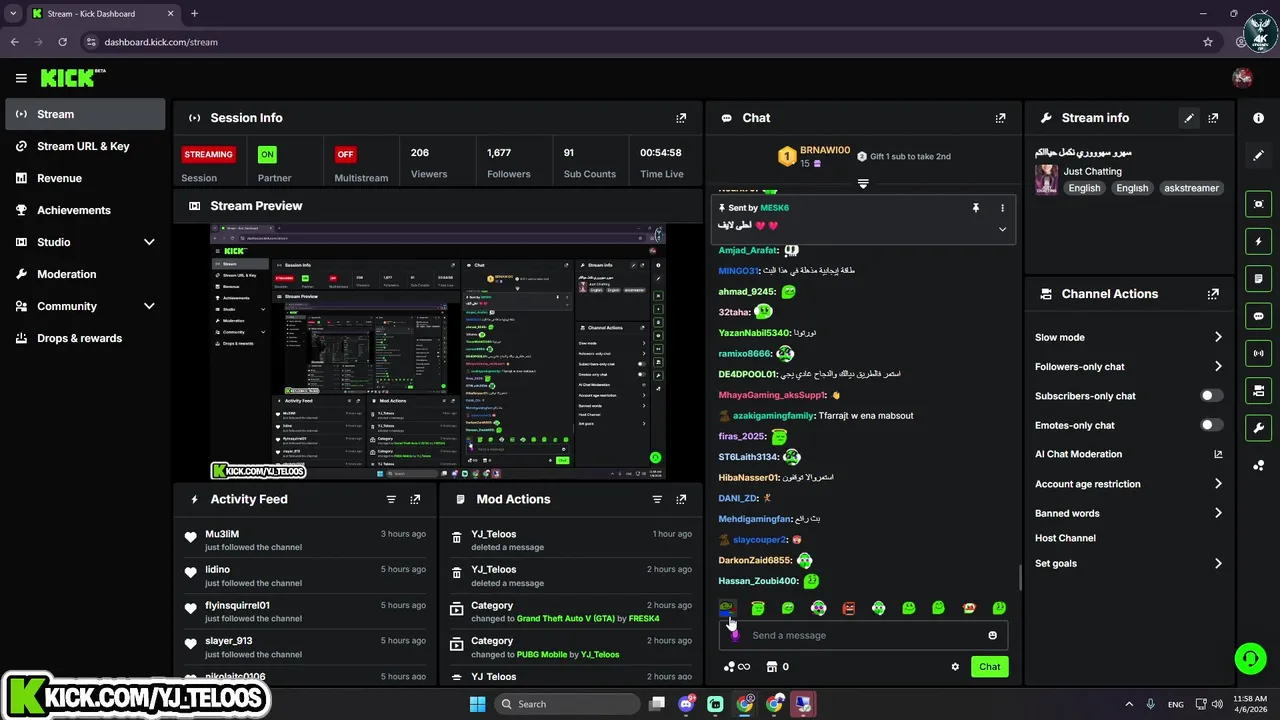Viewport: 1280px width, 720px height.
Task: Click Mu3liM in Activity Feed
Action: click(x=222, y=534)
